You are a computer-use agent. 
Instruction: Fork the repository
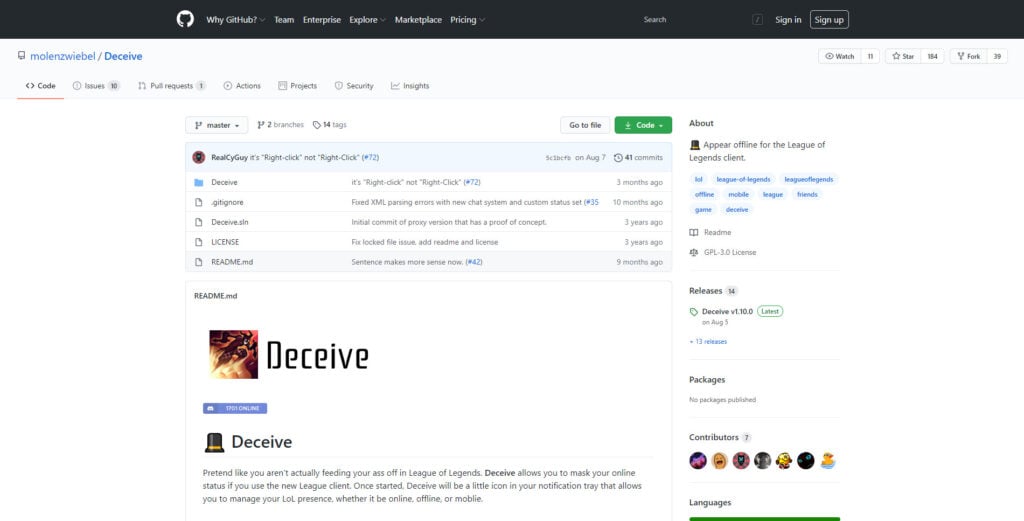tap(968, 56)
